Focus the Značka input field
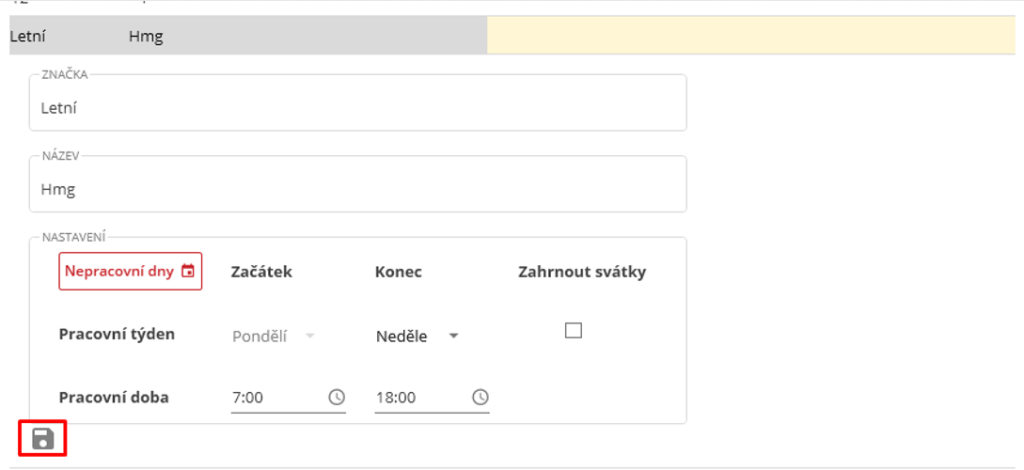 [x=357, y=108]
